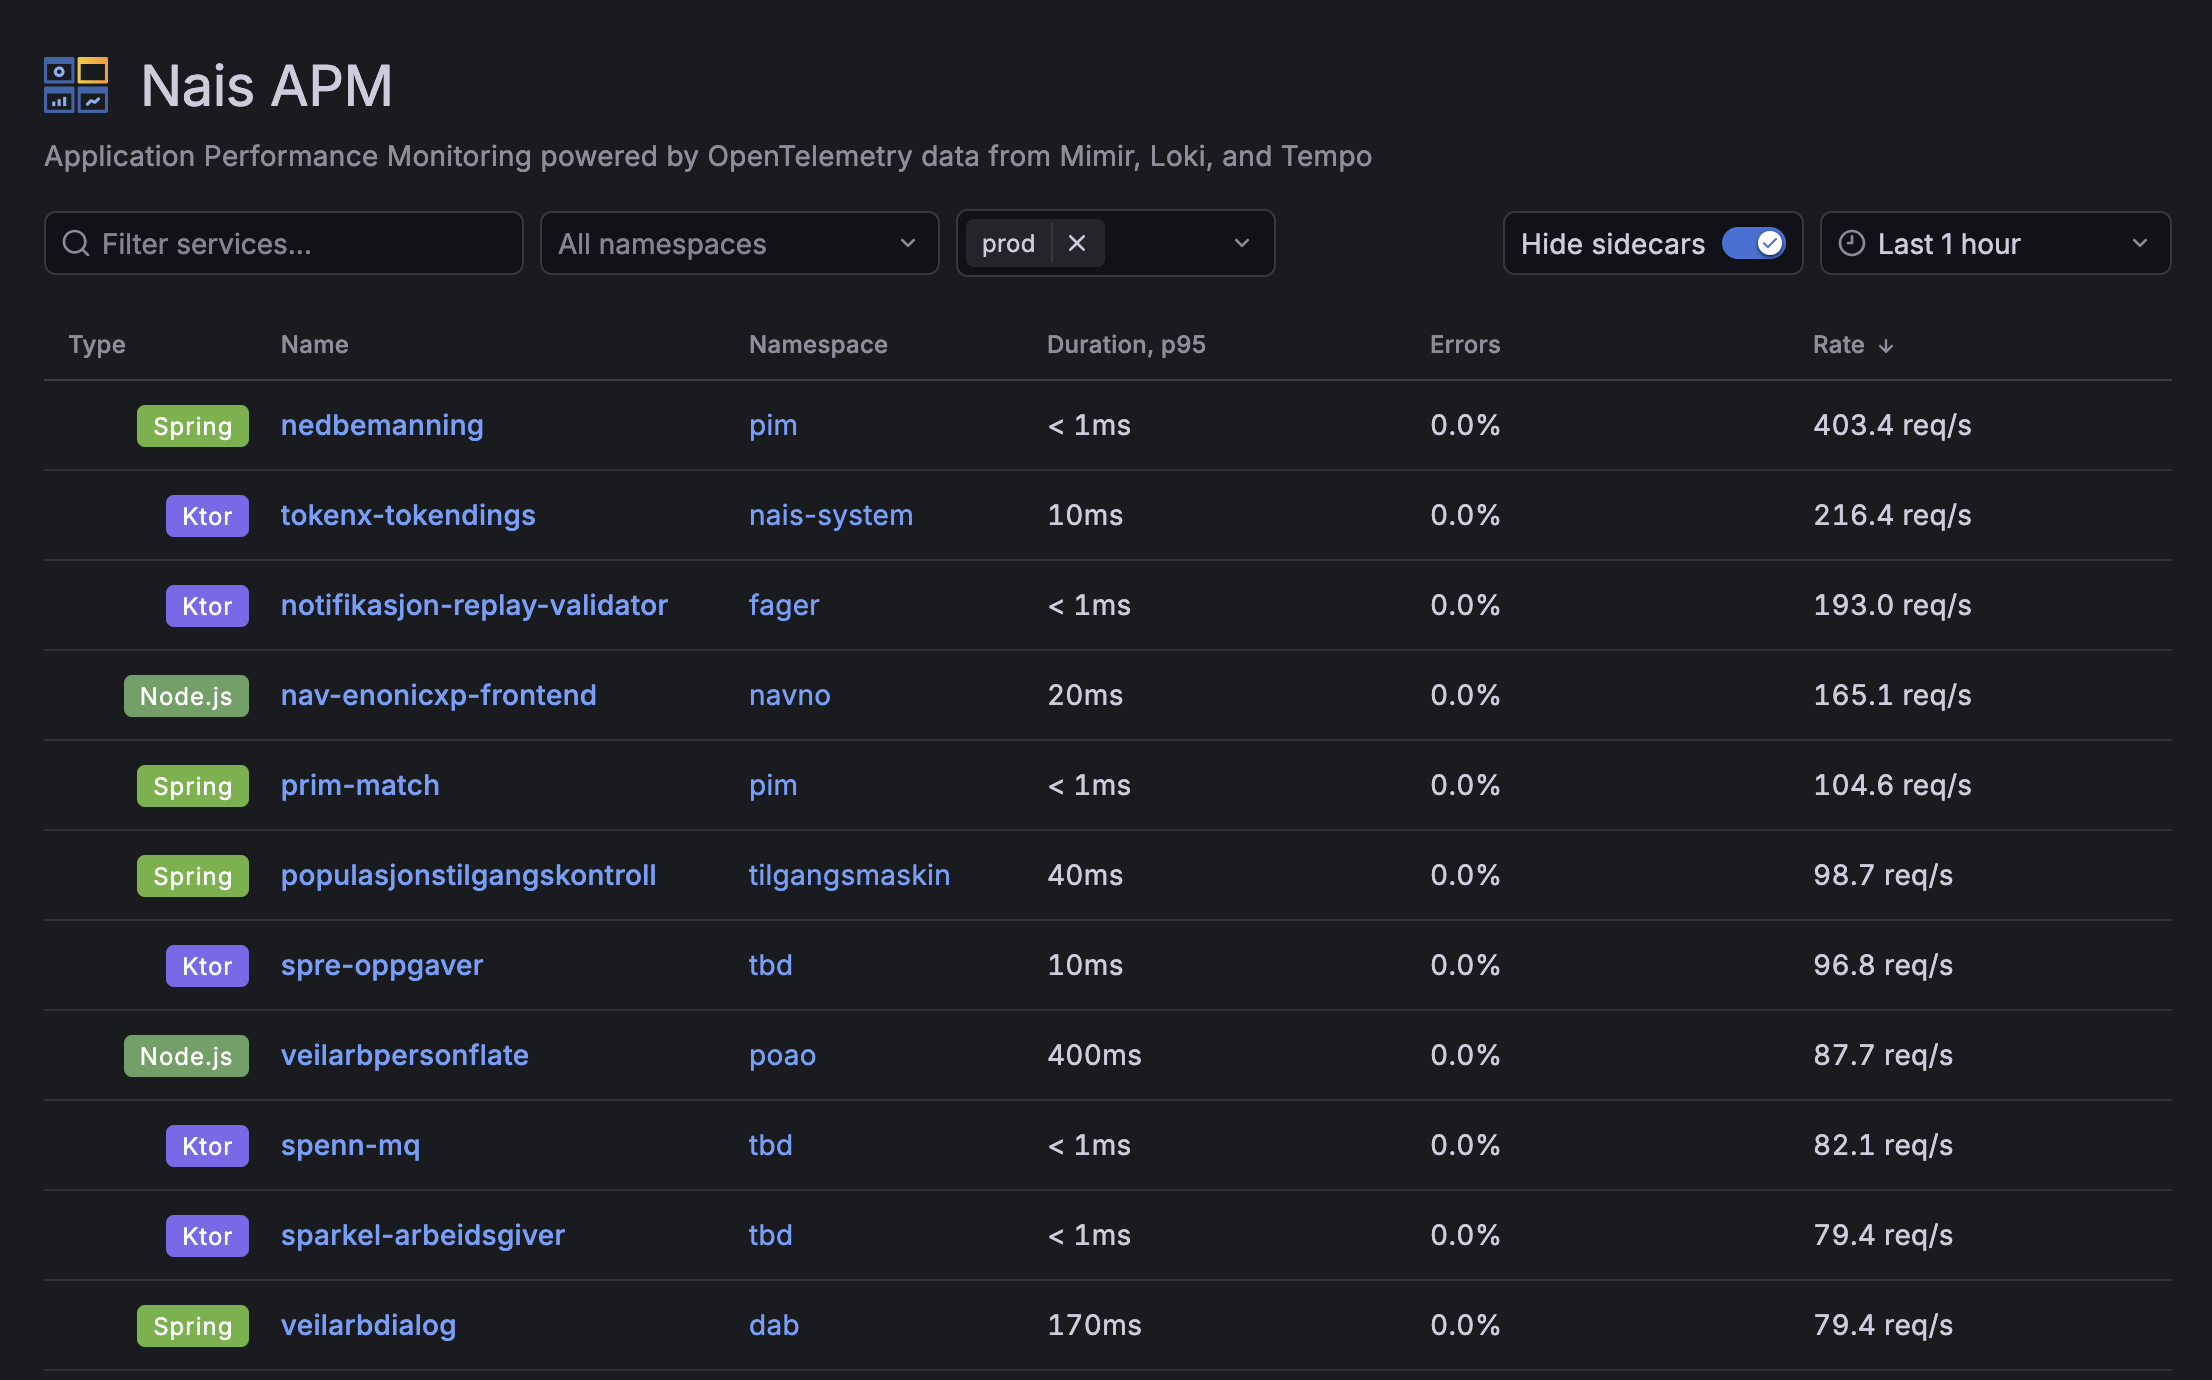Click the Ktor badge next to tokenx-tokendings
The width and height of the screenshot is (2212, 1380).
(x=206, y=516)
